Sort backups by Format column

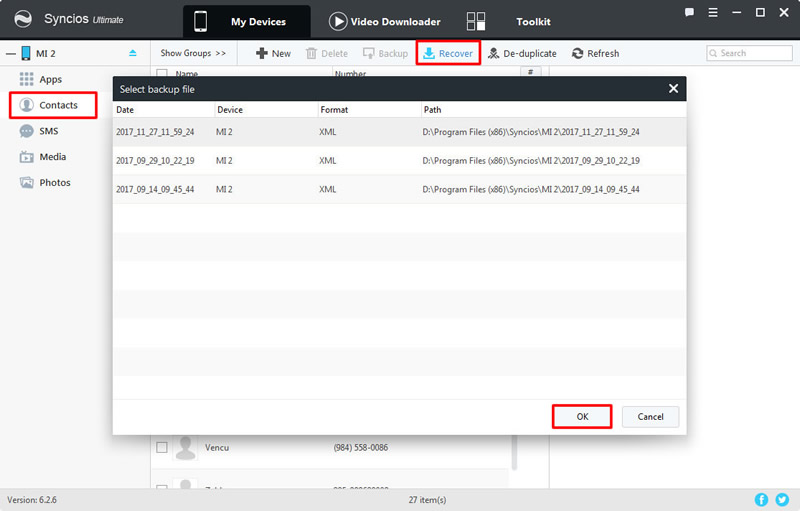click(x=369, y=110)
